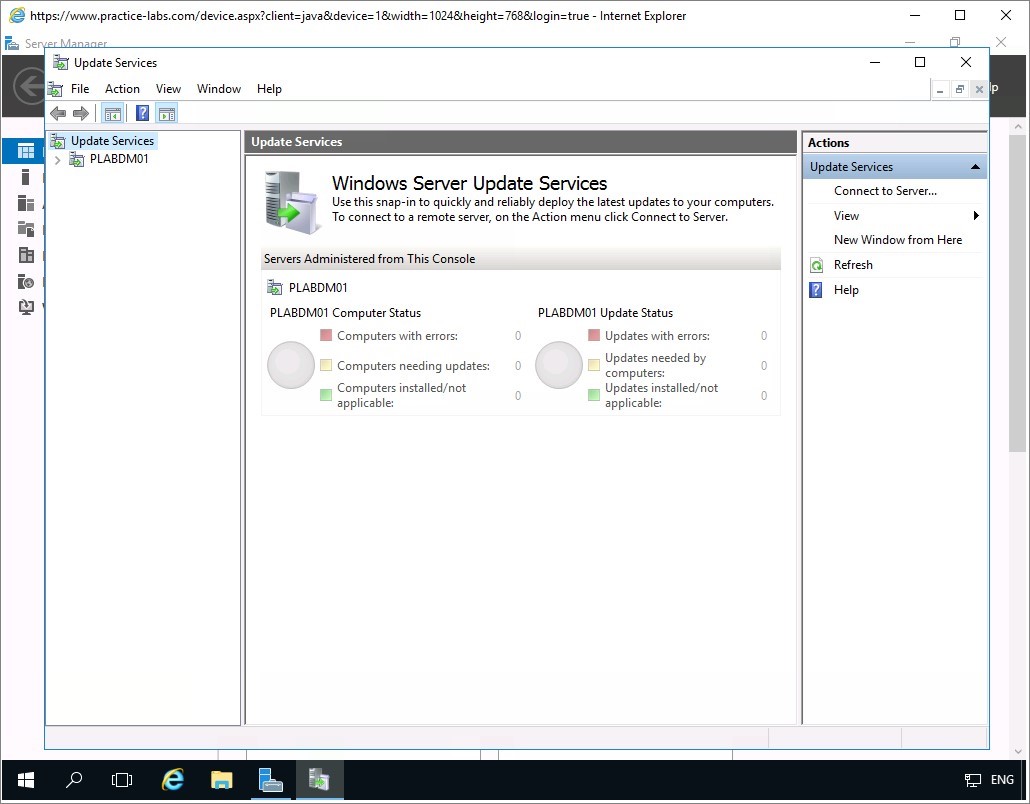Viewport: 1030px width, 804px height.
Task: Click the Forward arrow toolbar icon
Action: coord(81,113)
